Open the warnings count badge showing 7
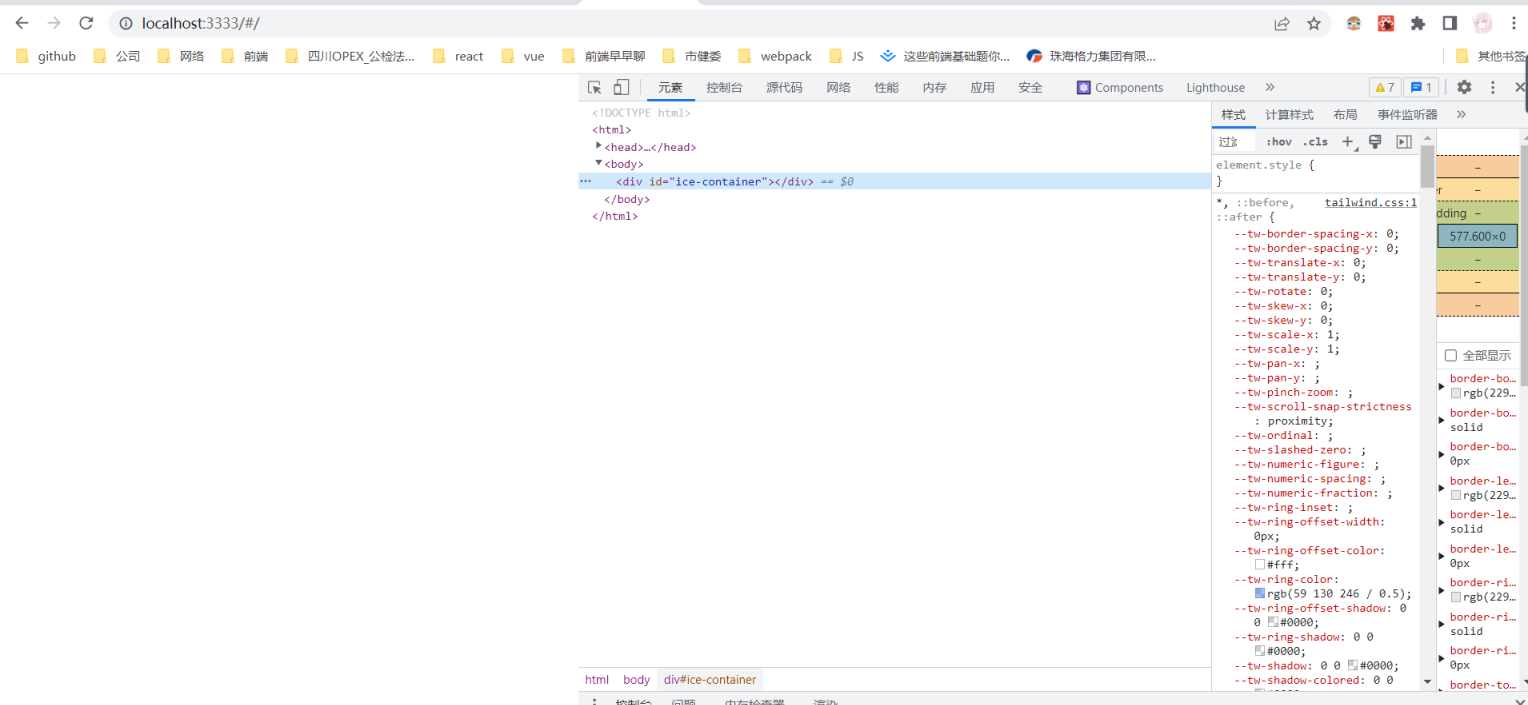The width and height of the screenshot is (1528, 705). [x=1384, y=87]
